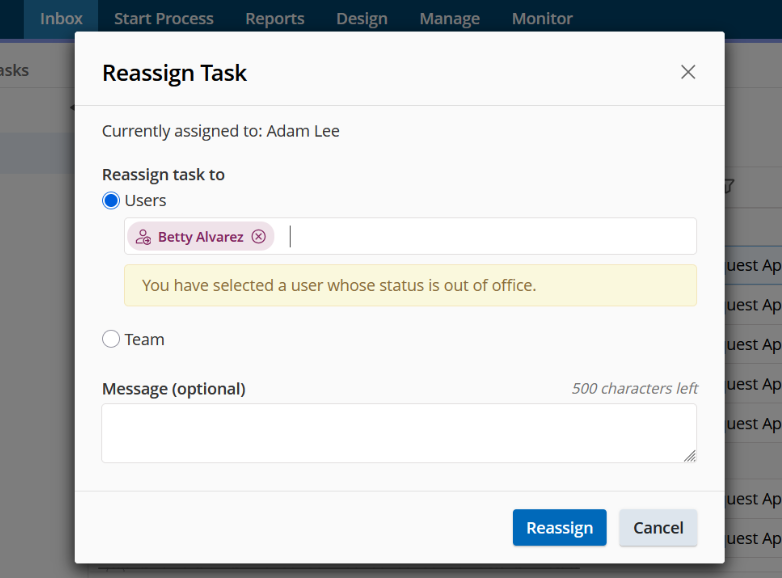Switch to the Reports tab

pyautogui.click(x=275, y=19)
